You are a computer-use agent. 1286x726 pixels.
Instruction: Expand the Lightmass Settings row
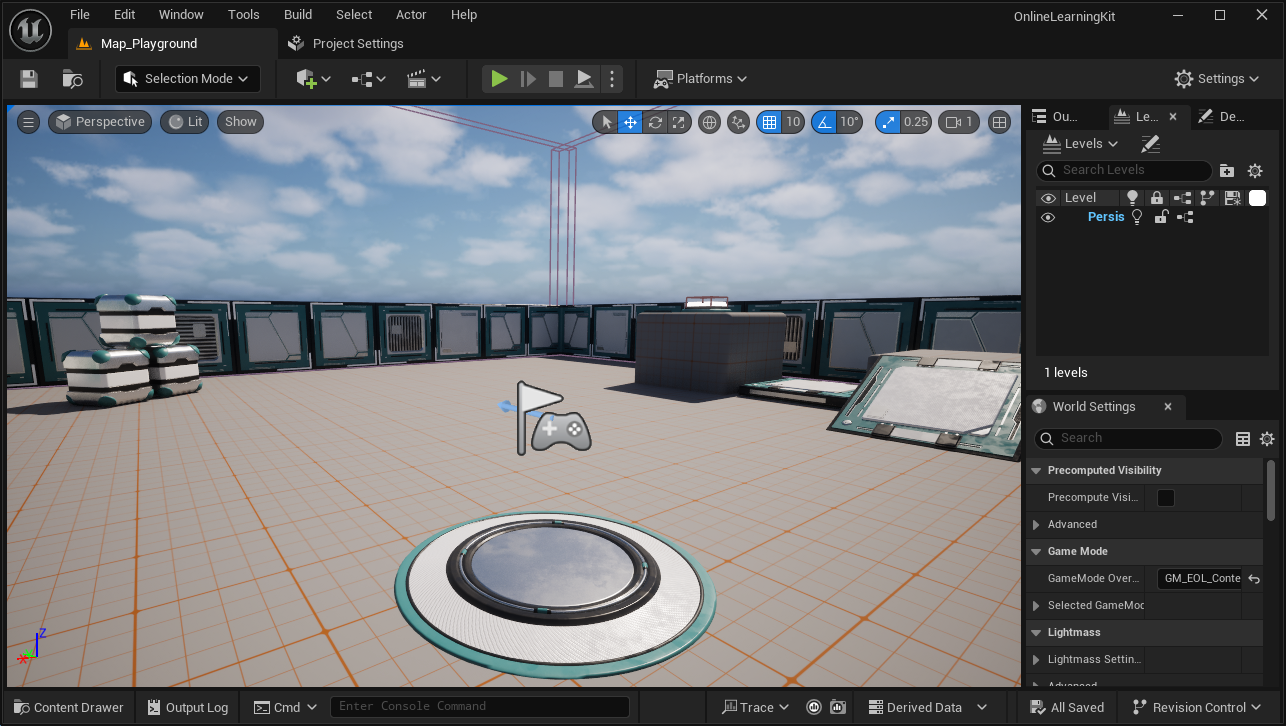[1036, 659]
